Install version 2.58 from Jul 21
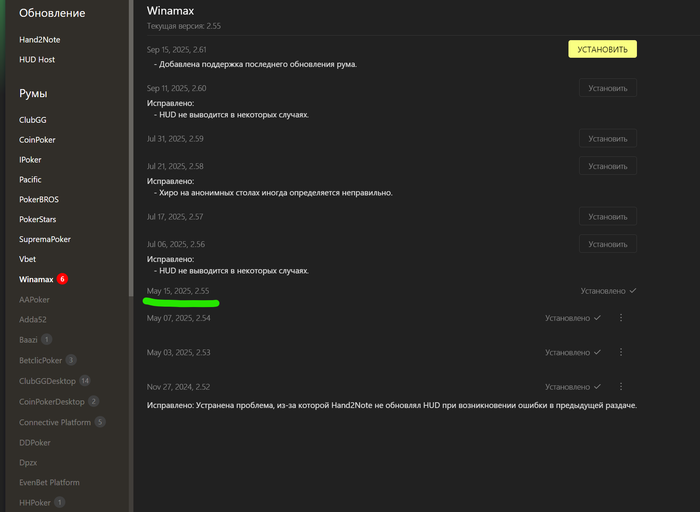Image resolution: width=700 pixels, height=512 pixels. coord(608,166)
